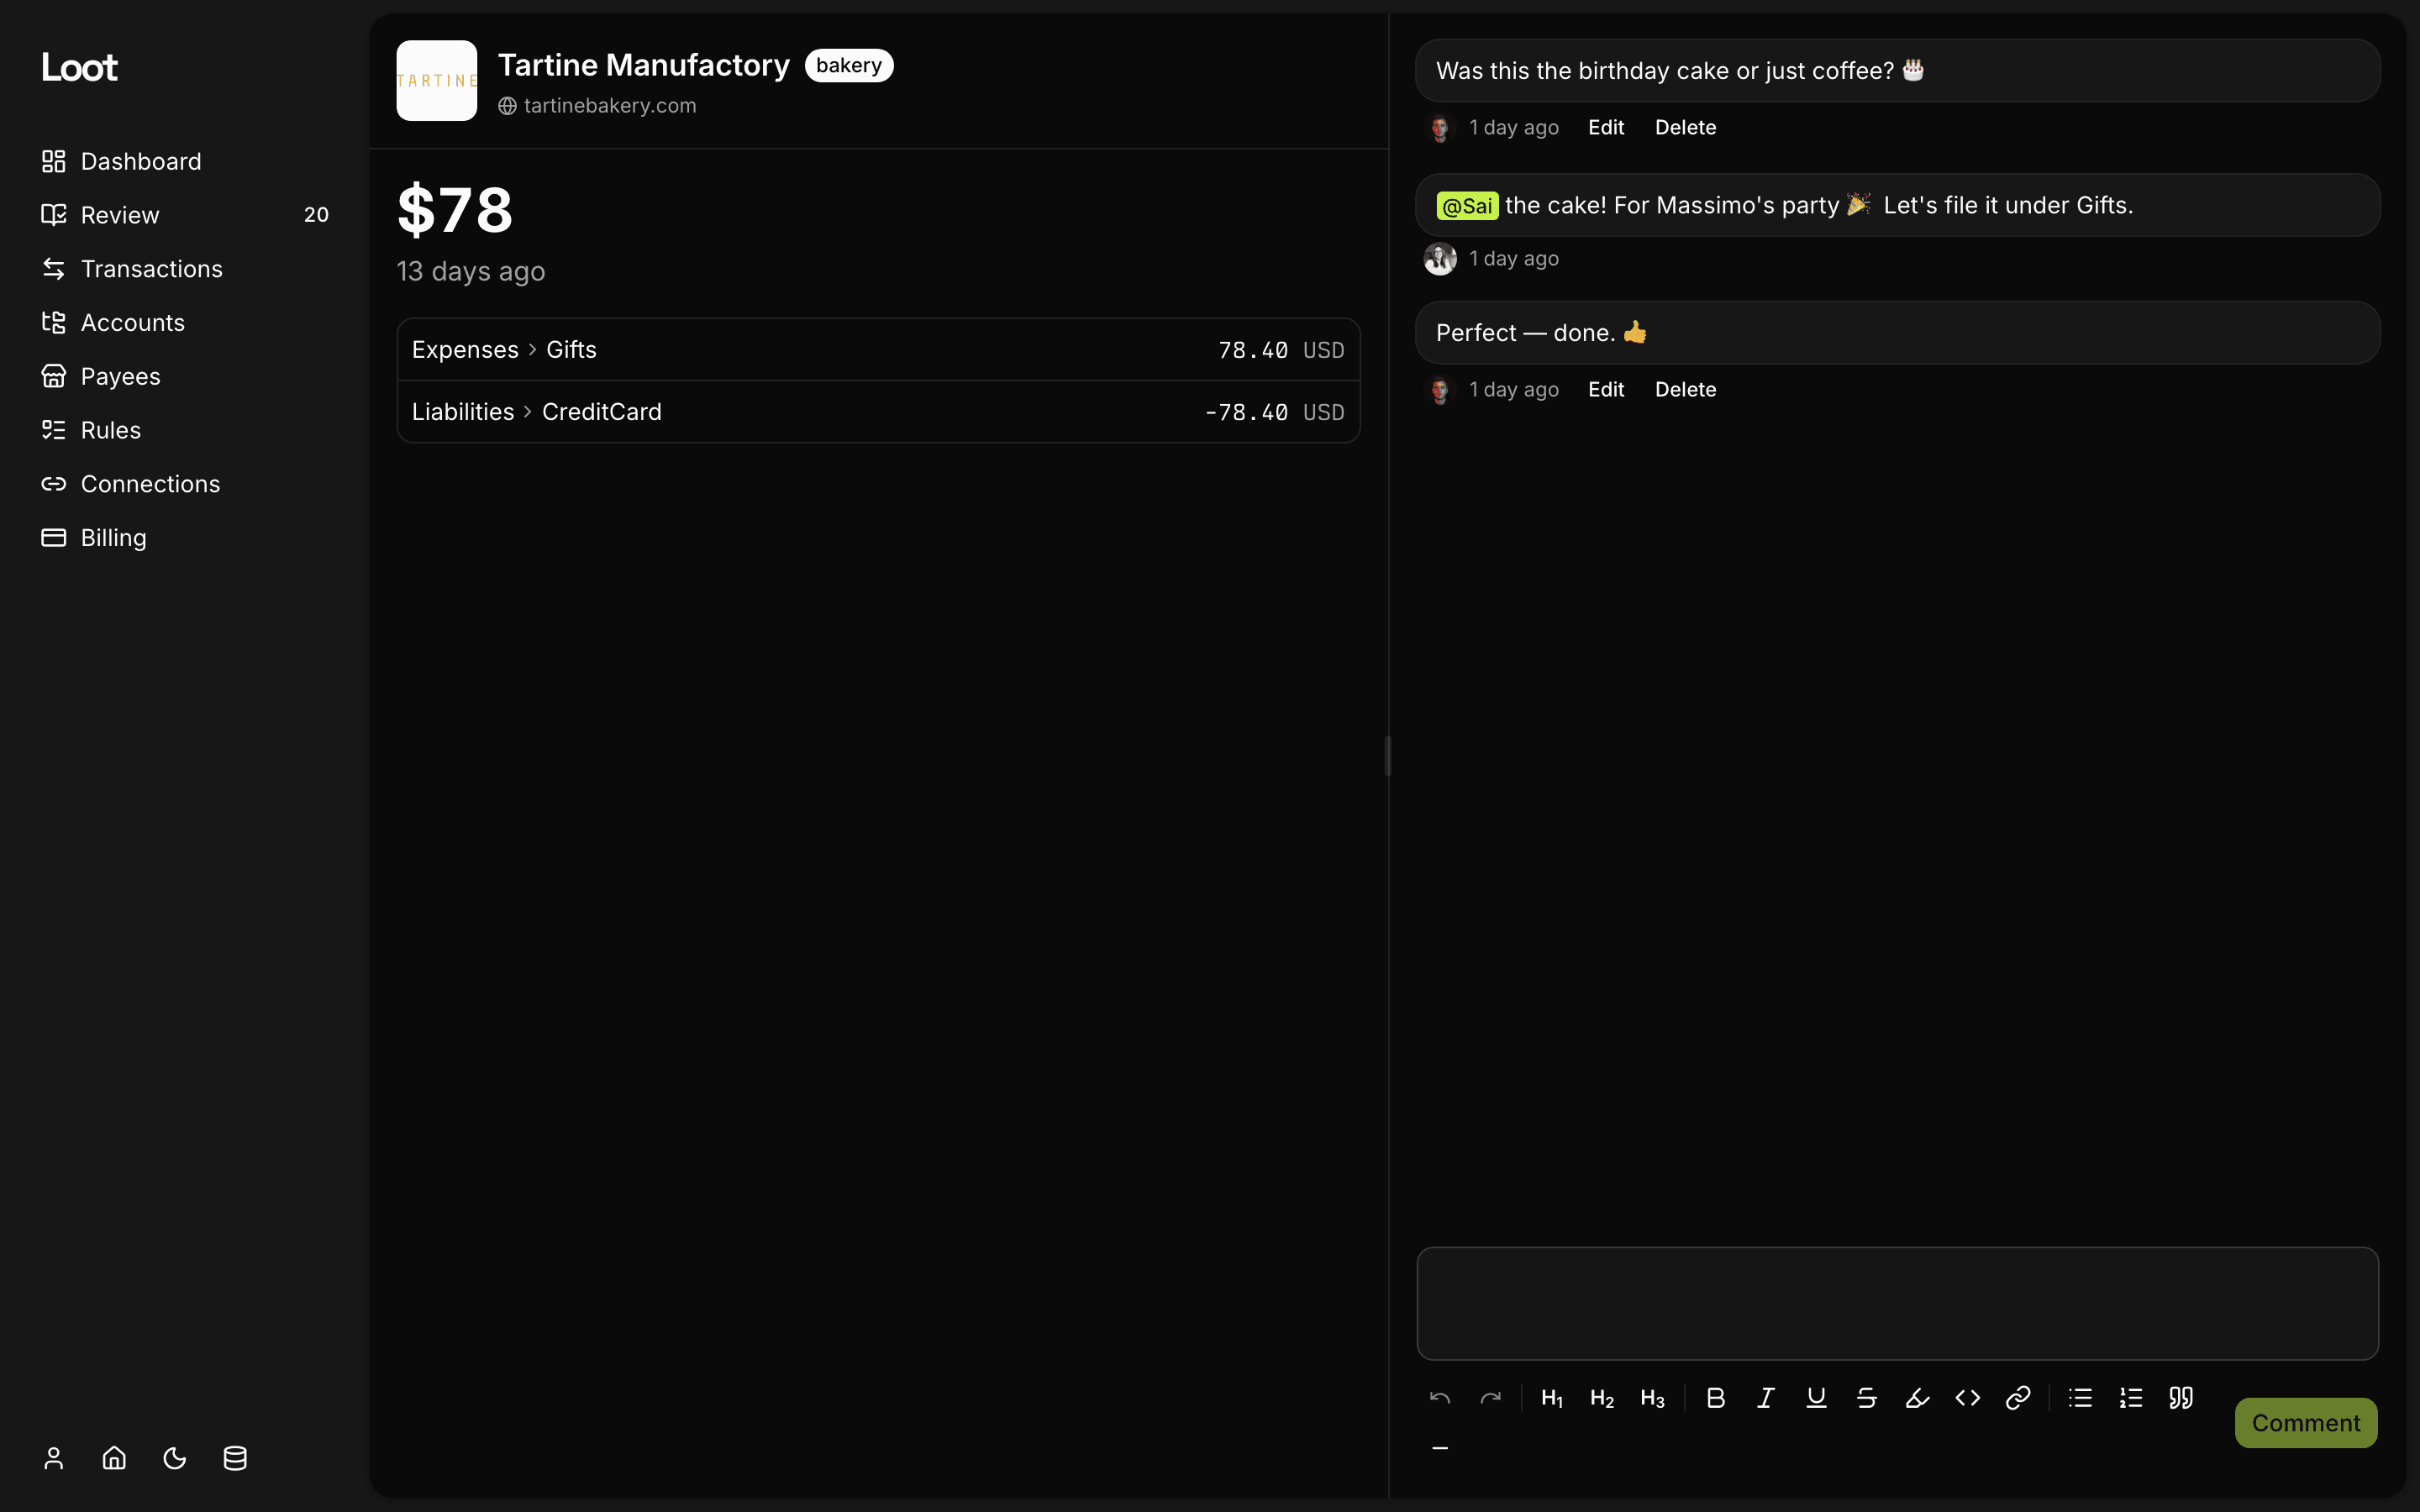Screen dimensions: 2420x1512
Task: Redo the edit in the comment editor
Action: [1490, 1398]
